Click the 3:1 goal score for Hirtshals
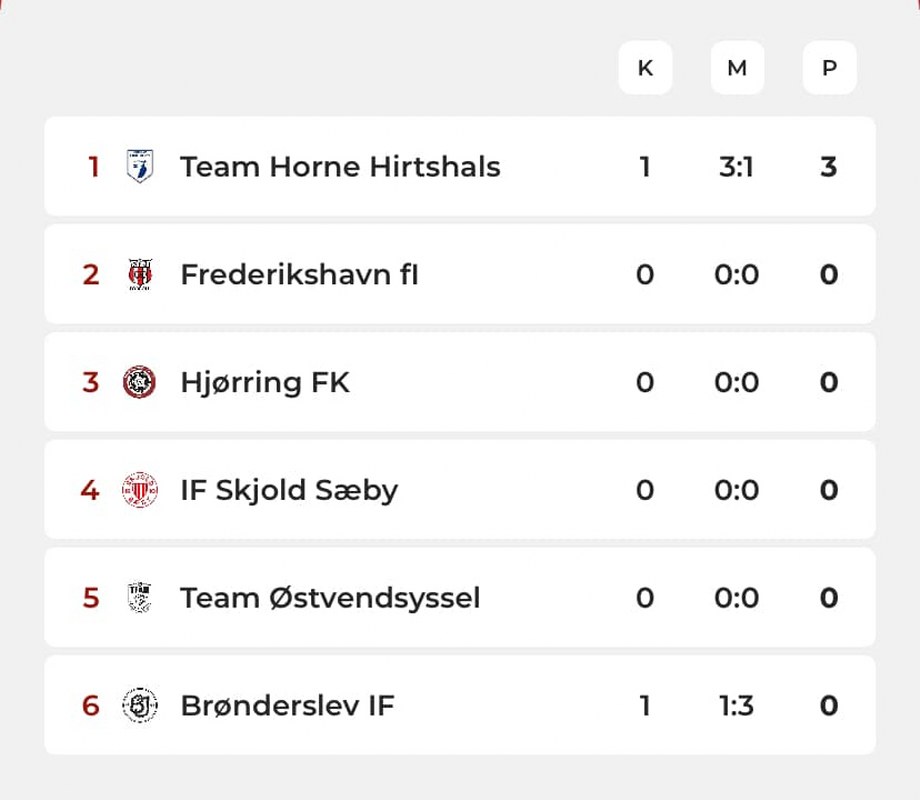The image size is (920, 800). [736, 166]
